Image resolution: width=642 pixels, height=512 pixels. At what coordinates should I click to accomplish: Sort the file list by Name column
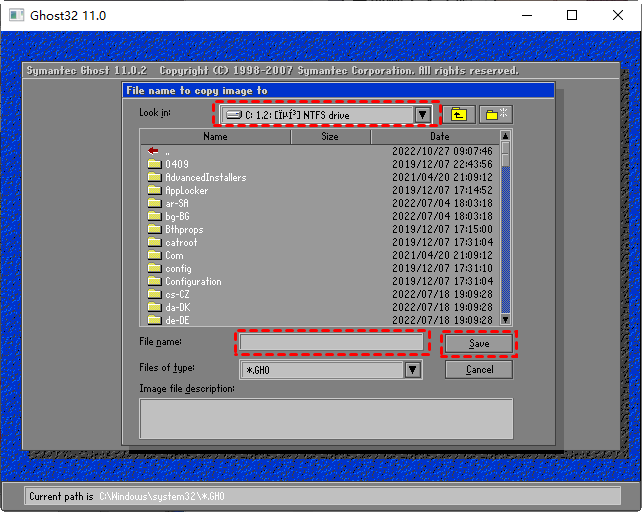(x=215, y=137)
